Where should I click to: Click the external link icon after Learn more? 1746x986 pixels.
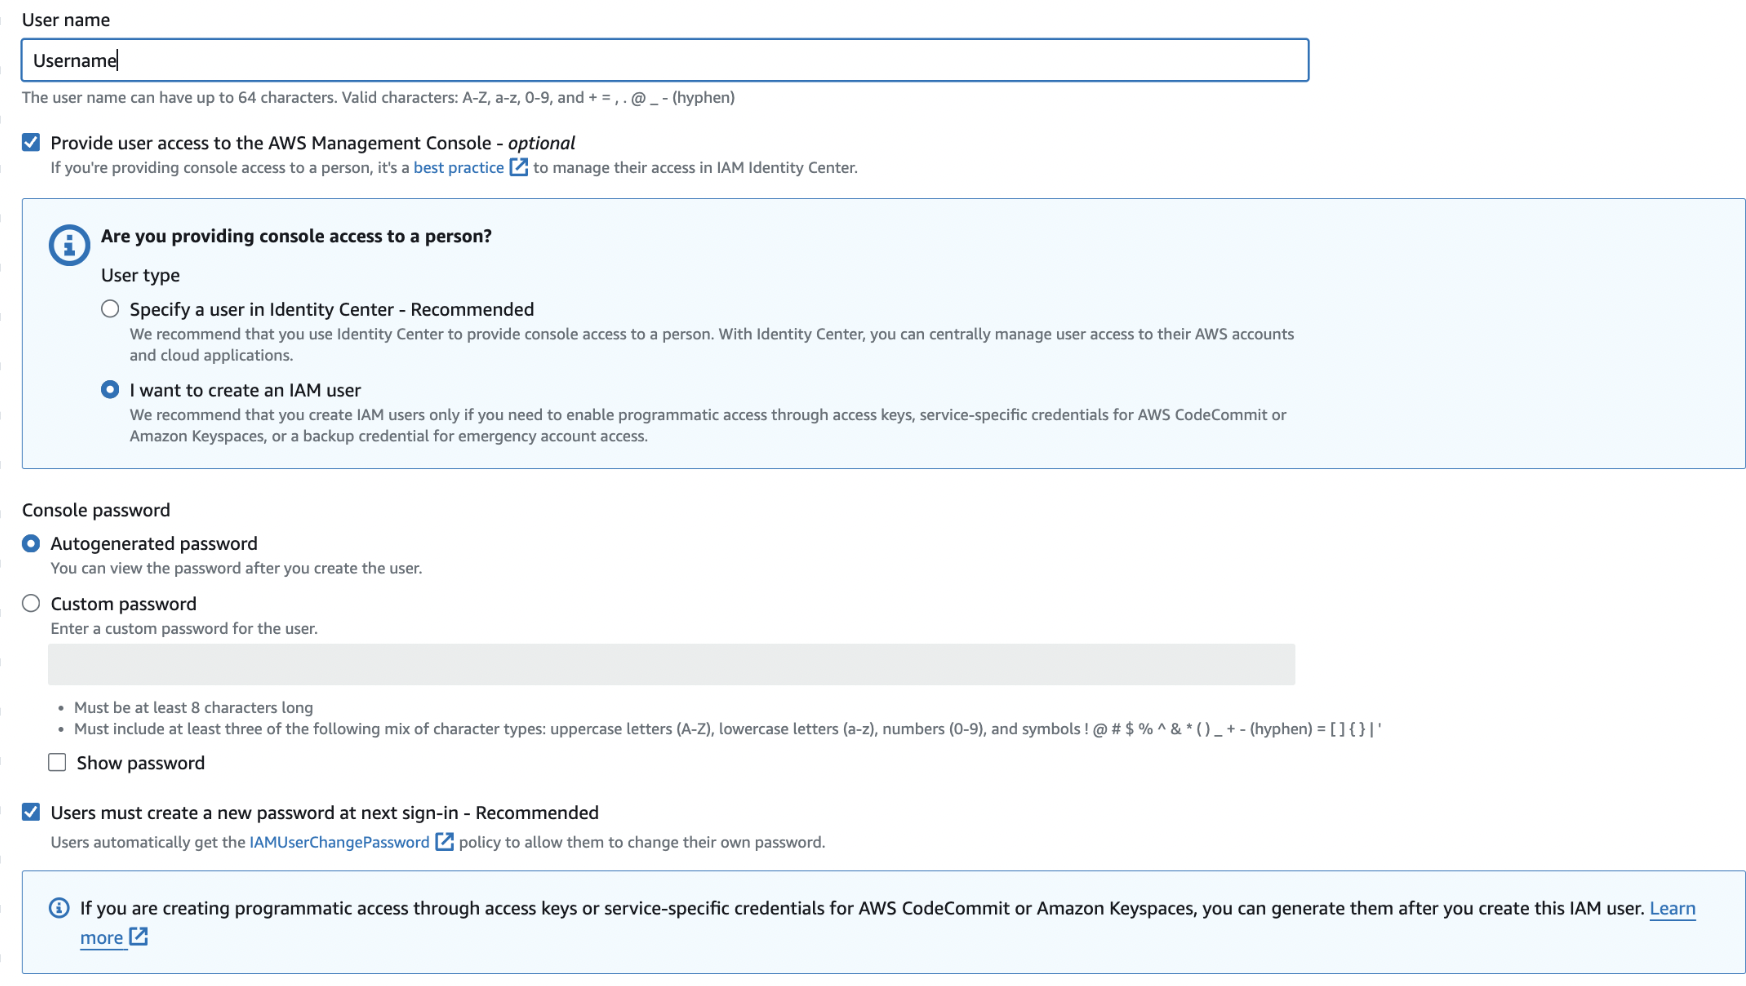pos(139,937)
